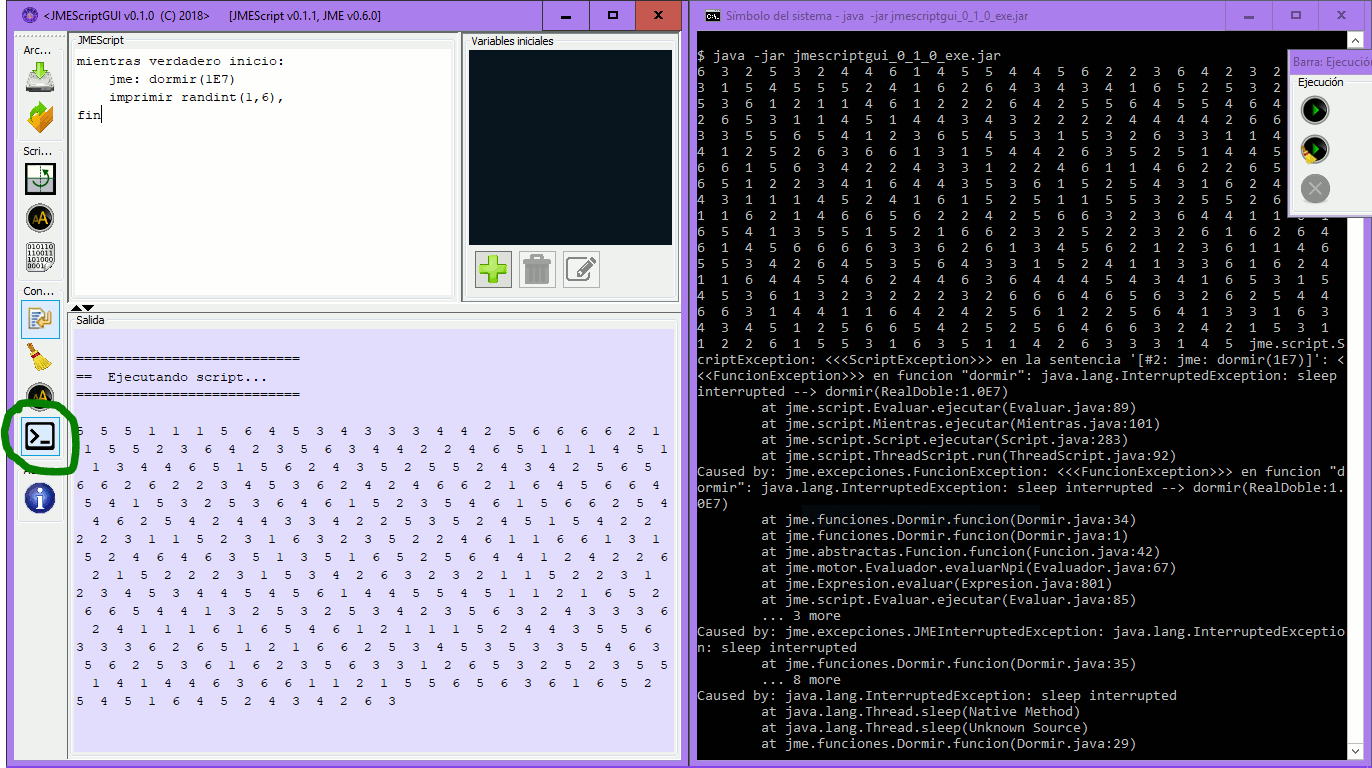Click the dark Variables iniciales list area
Image resolution: width=1372 pixels, height=768 pixels.
click(570, 147)
